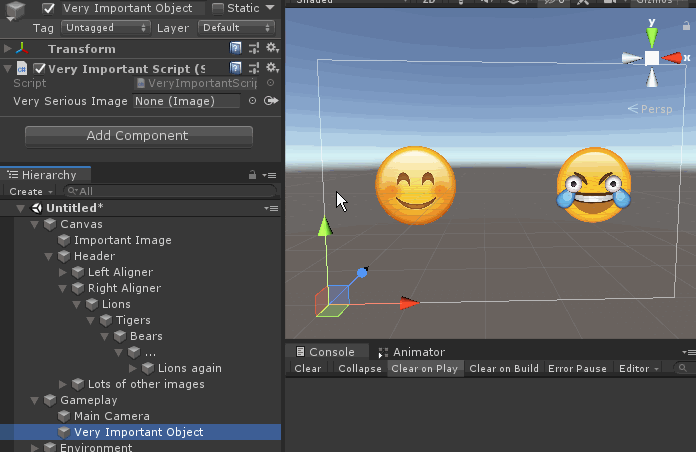Select Important Image in the Hierarchy

click(123, 240)
